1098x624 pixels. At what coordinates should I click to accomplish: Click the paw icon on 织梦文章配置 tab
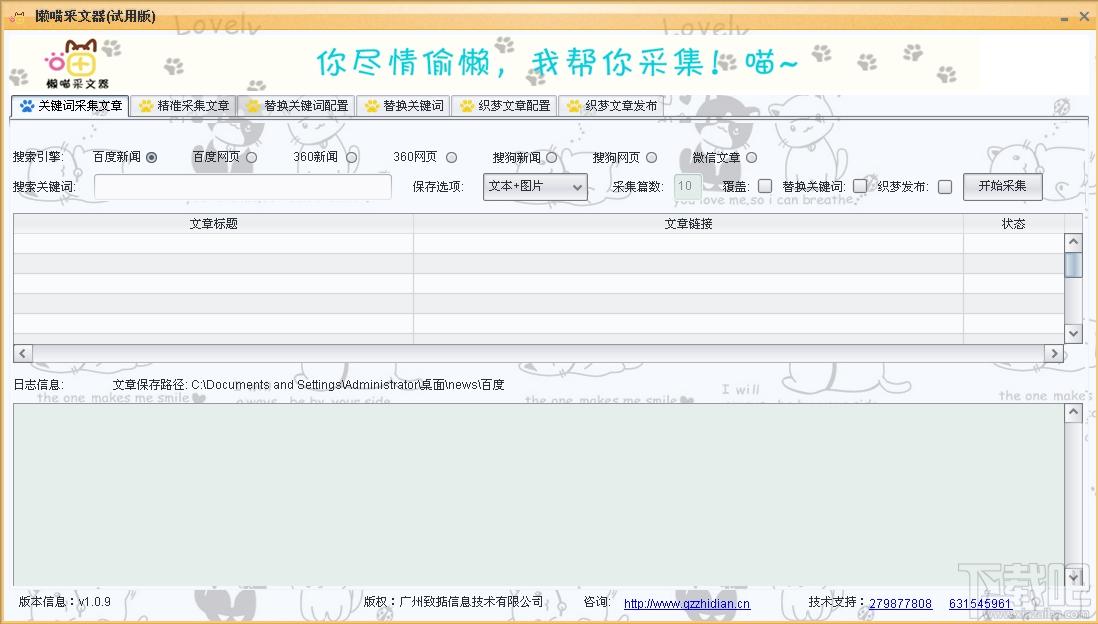[x=467, y=106]
